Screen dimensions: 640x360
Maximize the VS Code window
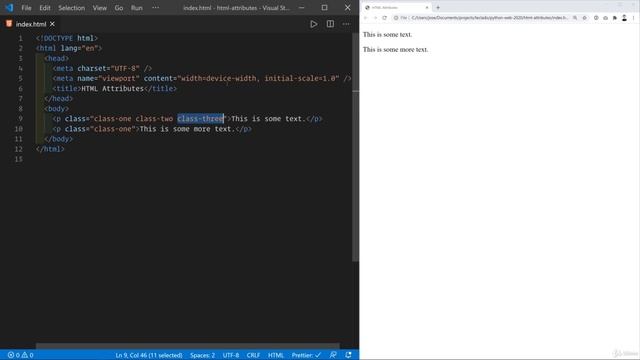click(x=324, y=8)
